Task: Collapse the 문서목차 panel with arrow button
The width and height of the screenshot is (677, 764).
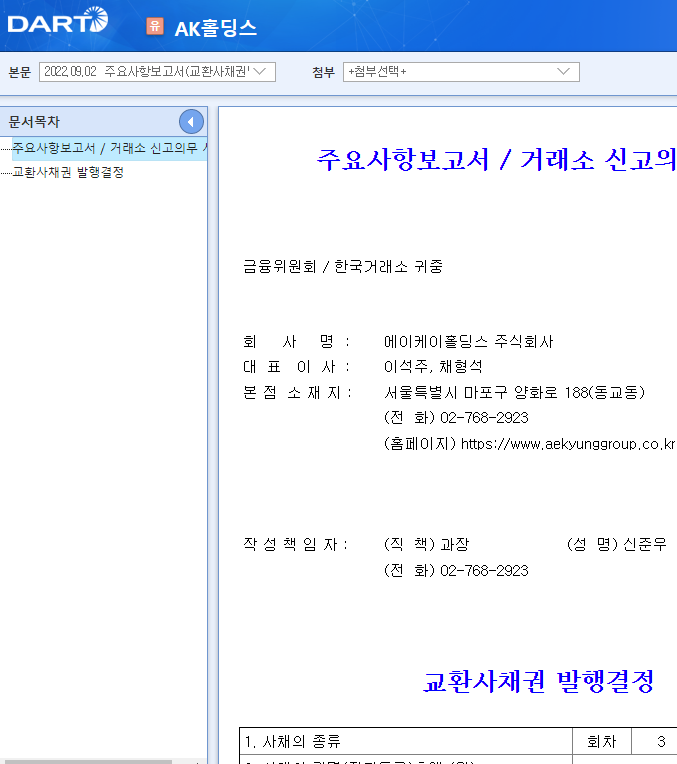Action: pyautogui.click(x=191, y=122)
